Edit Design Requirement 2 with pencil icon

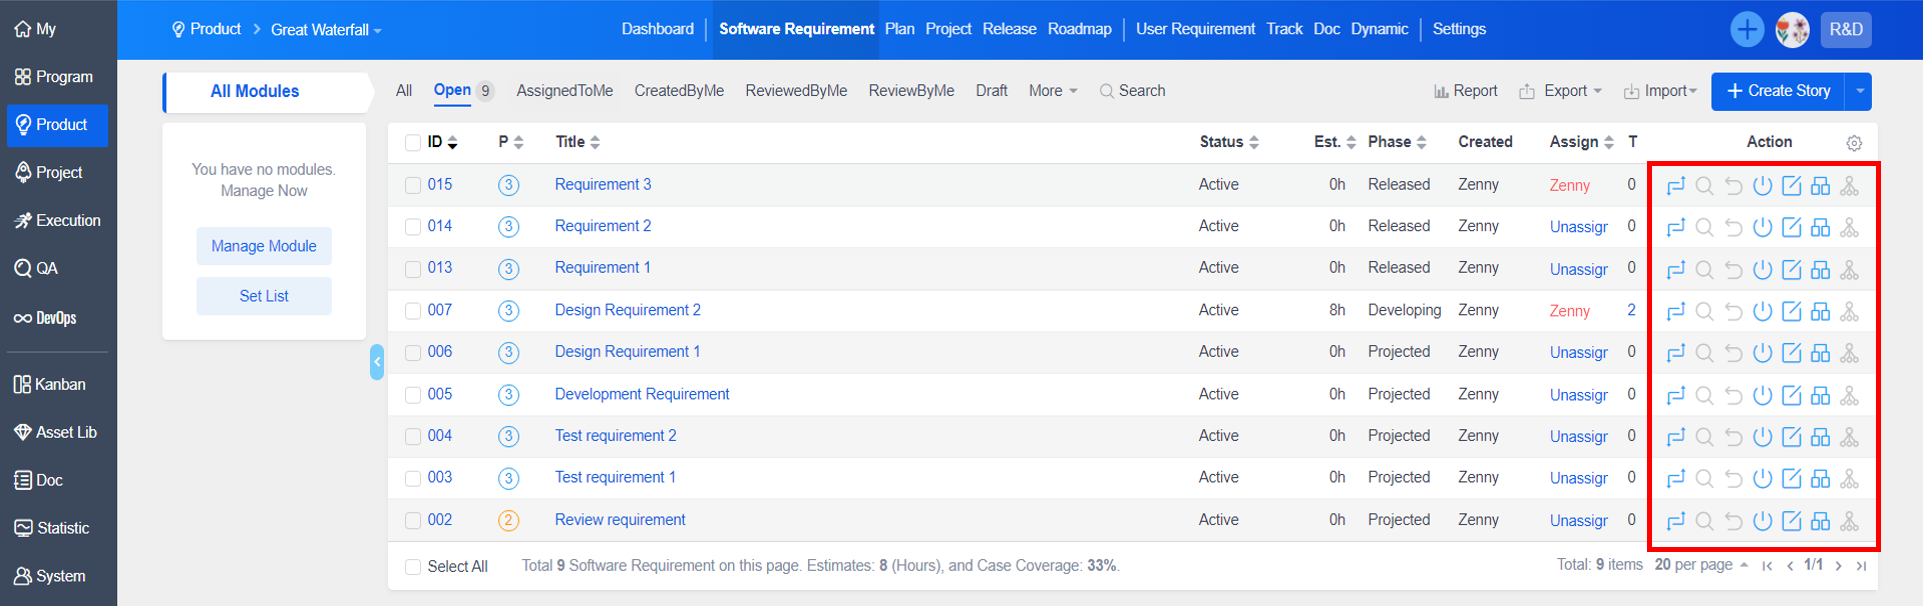1792,312
